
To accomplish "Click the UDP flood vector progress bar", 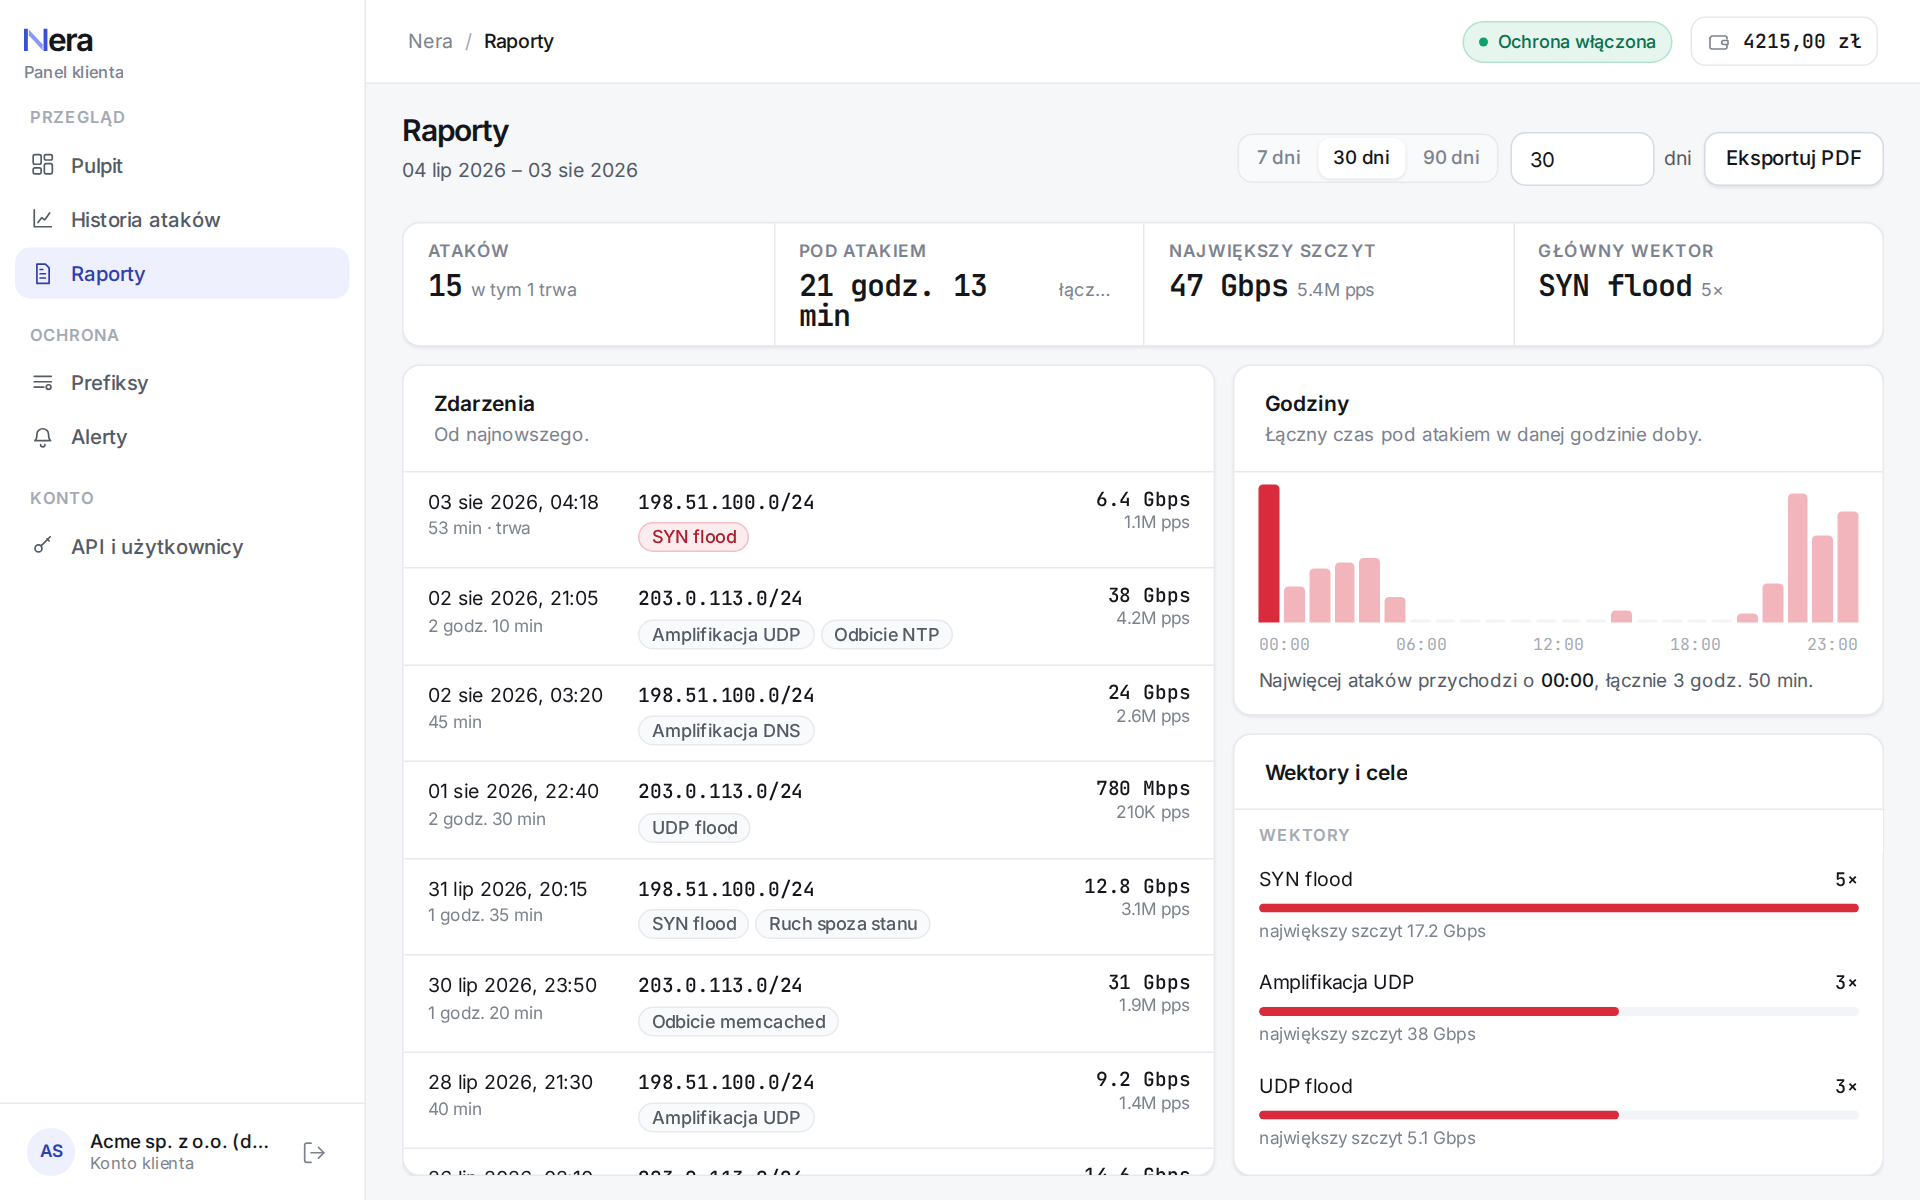I will 1558,1115.
